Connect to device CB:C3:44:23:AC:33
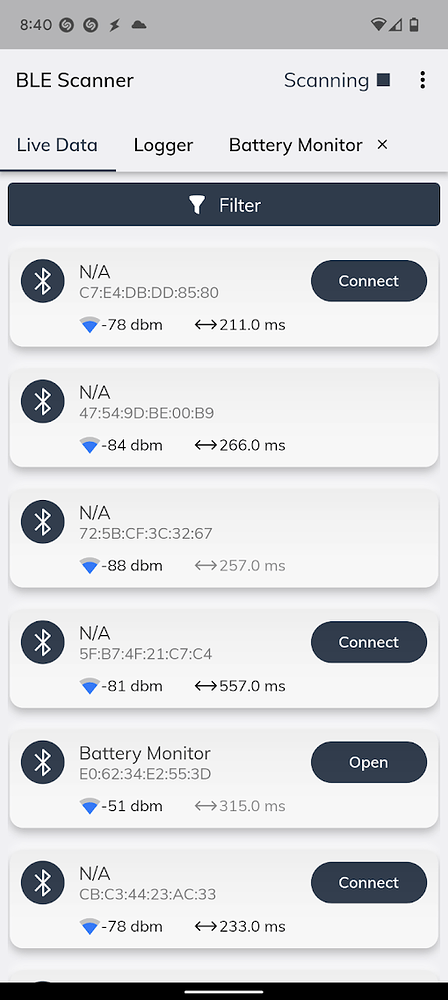The height and width of the screenshot is (1000, 448). pyautogui.click(x=369, y=883)
